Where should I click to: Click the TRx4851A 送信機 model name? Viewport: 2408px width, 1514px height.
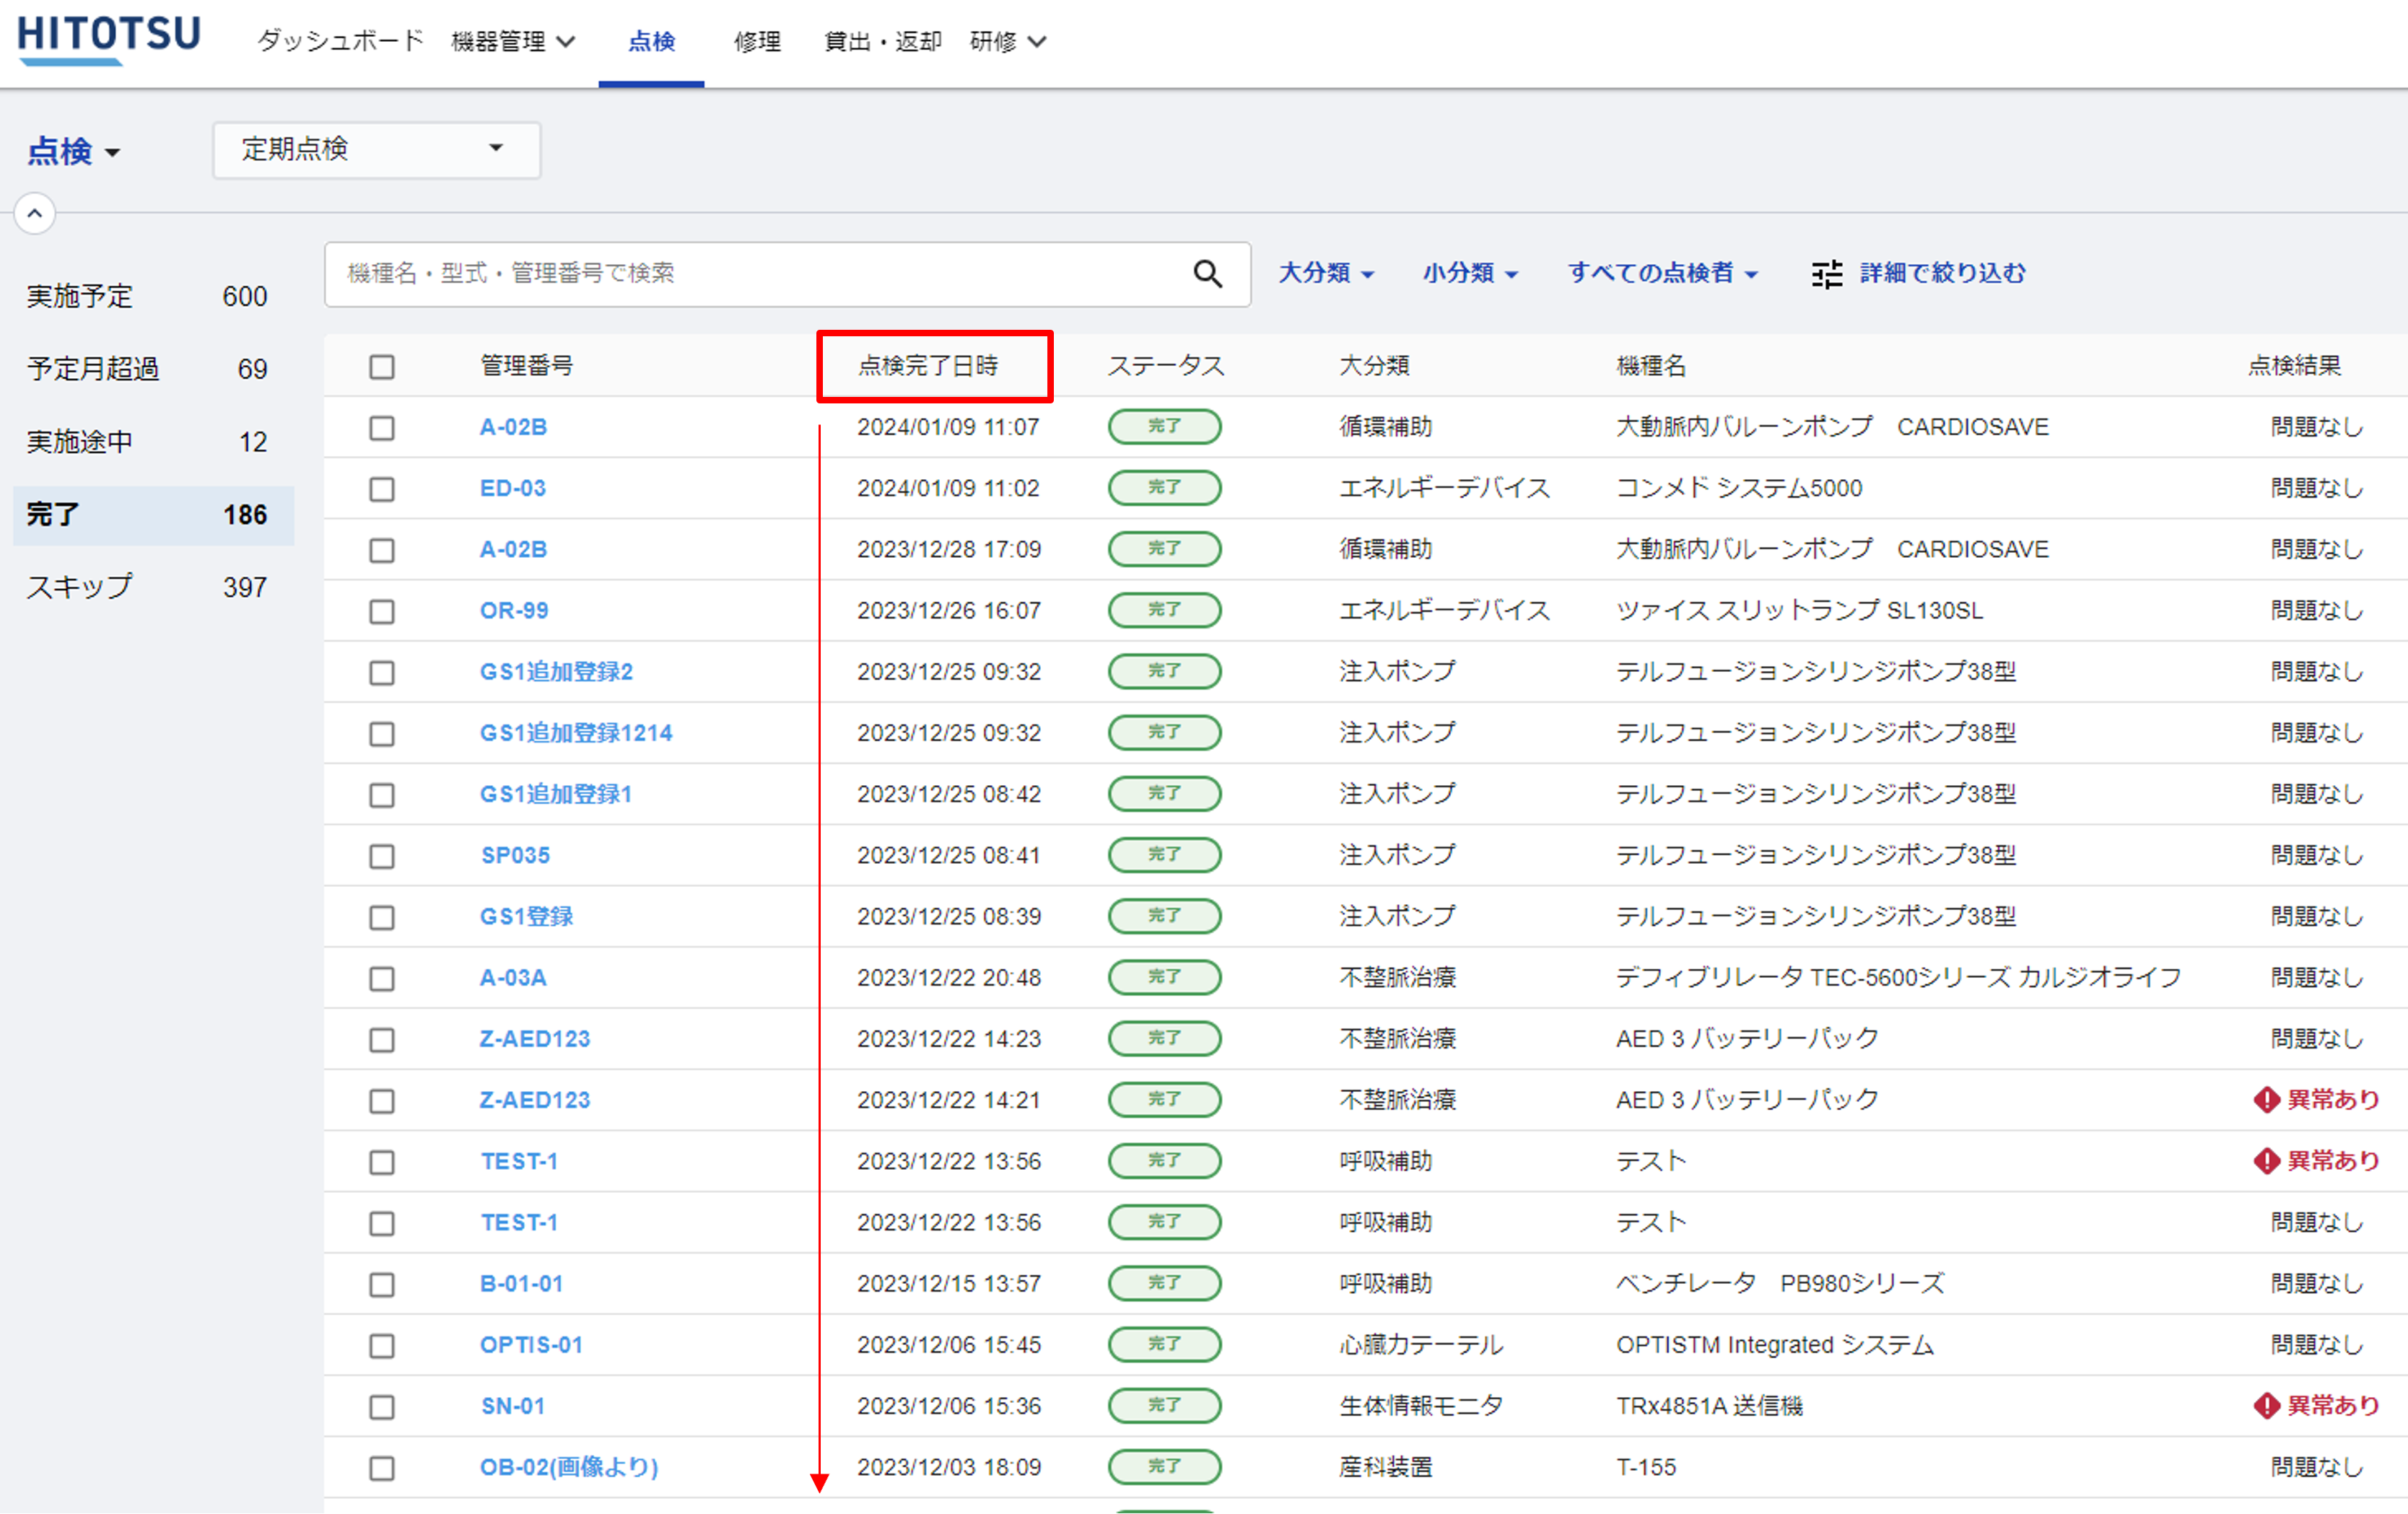[1709, 1406]
